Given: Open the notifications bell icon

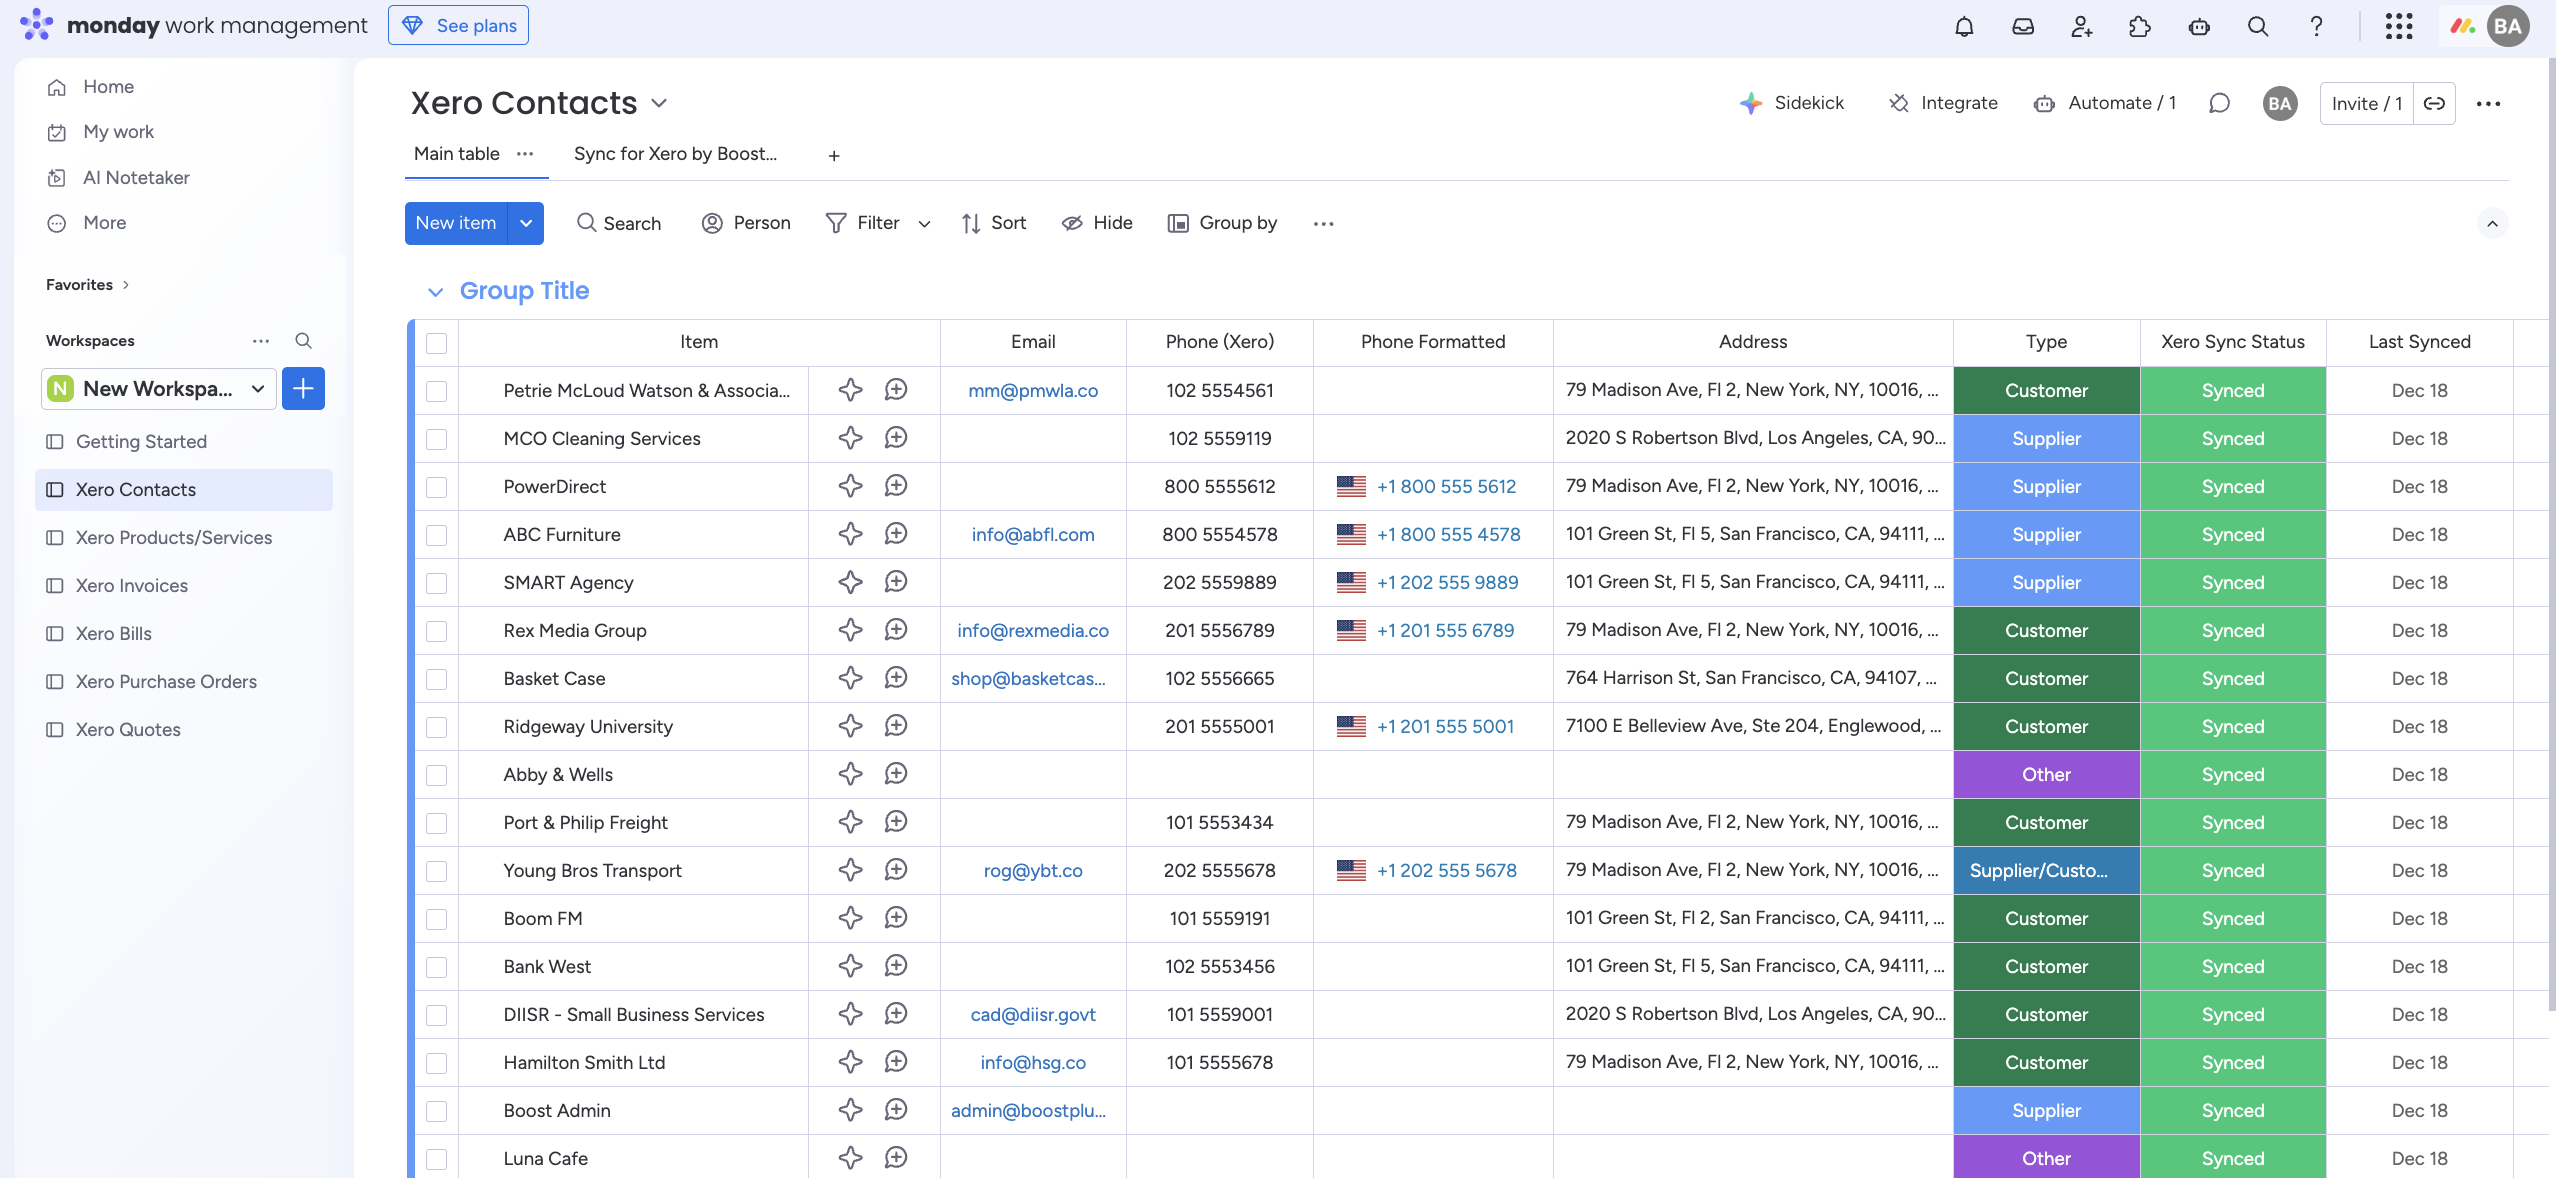Looking at the screenshot, I should click(1964, 27).
